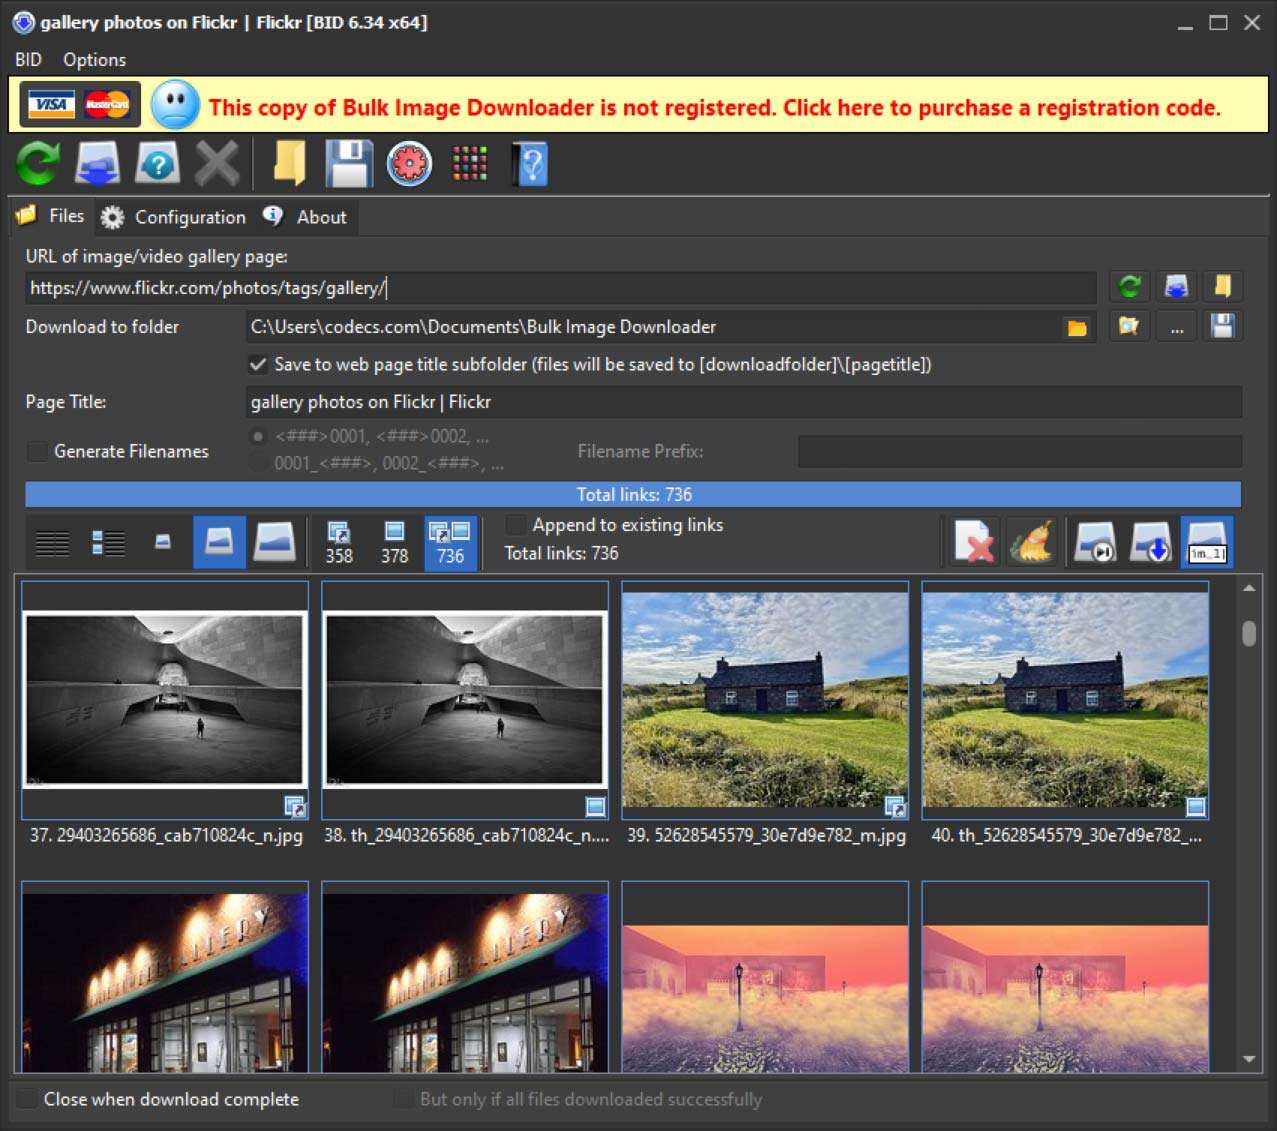This screenshot has height=1131, width=1277.
Task: Open the blue help book icon
Action: pos(530,163)
